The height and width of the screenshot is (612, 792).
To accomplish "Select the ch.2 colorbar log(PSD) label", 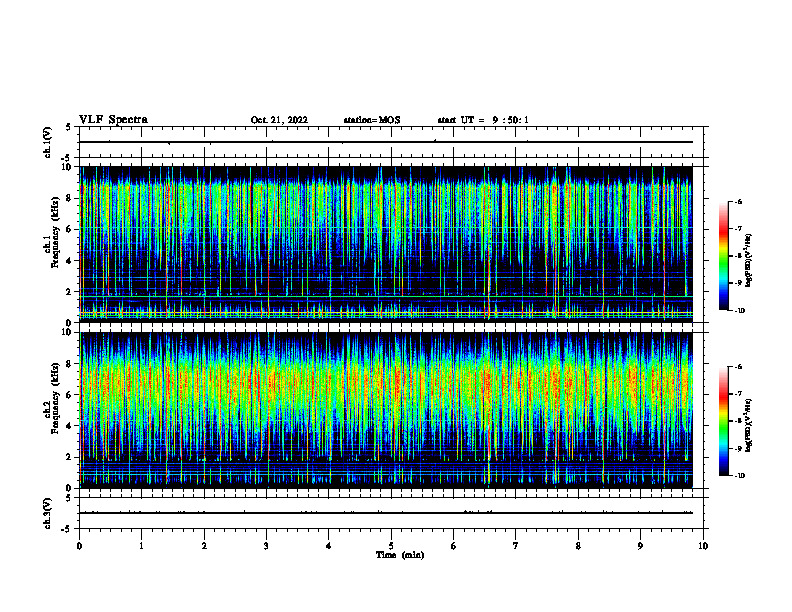I will [x=749, y=426].
